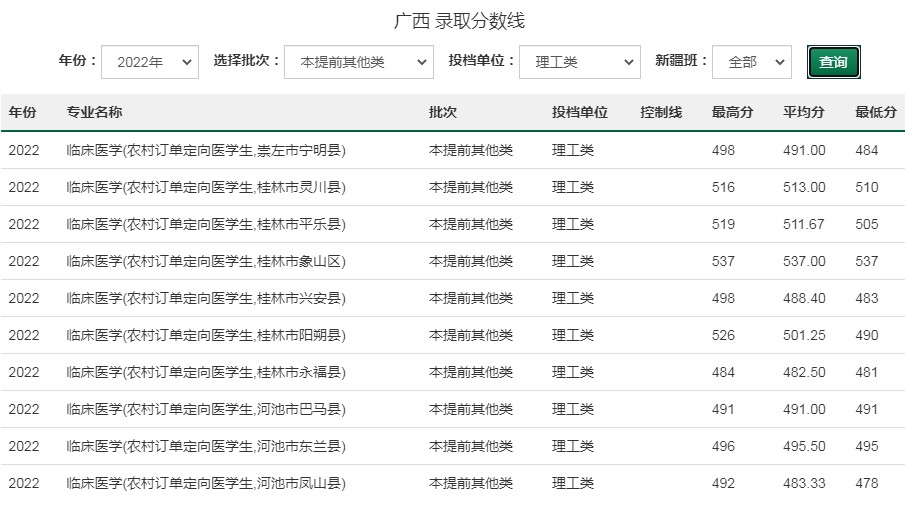Select the 河池市巴马县 major row

[452, 409]
